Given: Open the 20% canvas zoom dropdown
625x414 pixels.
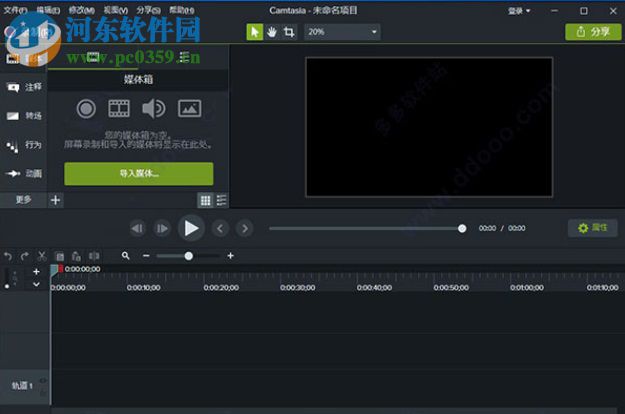Looking at the screenshot, I should [x=342, y=32].
